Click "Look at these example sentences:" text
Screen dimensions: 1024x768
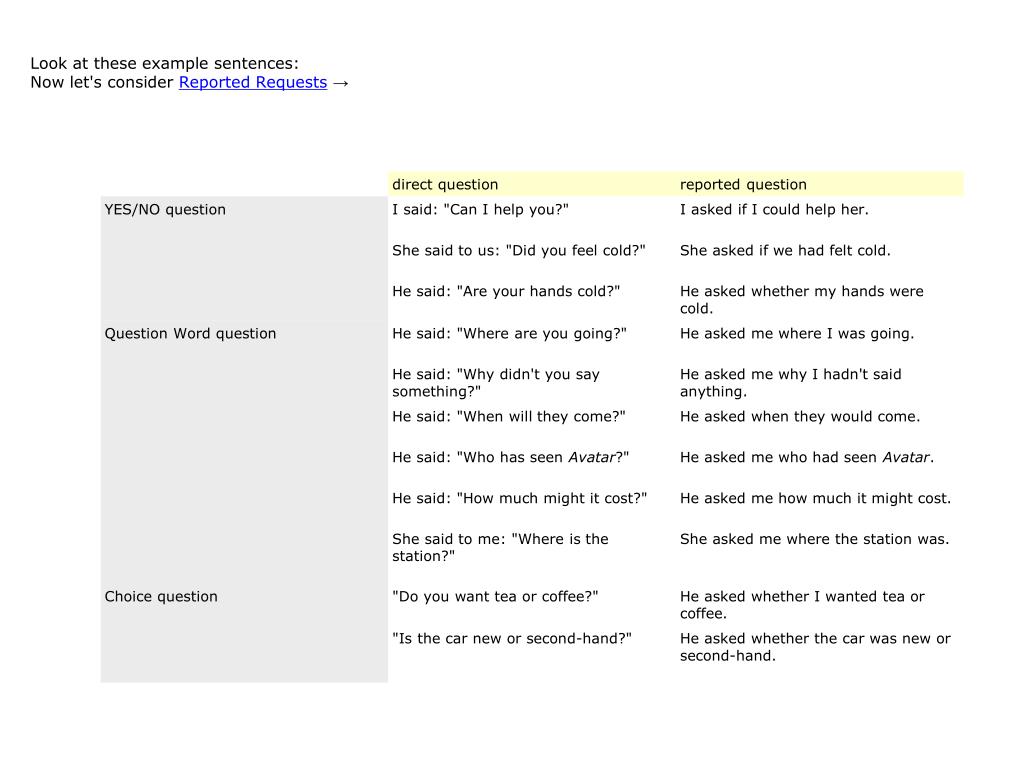click(164, 64)
